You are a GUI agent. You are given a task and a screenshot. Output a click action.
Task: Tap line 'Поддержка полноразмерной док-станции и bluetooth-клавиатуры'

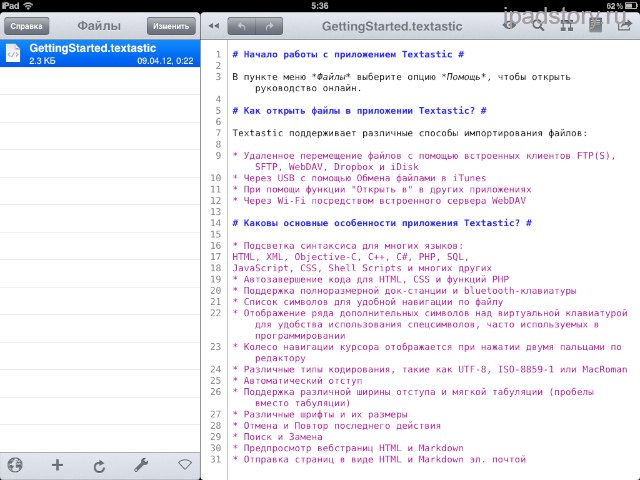(x=404, y=291)
